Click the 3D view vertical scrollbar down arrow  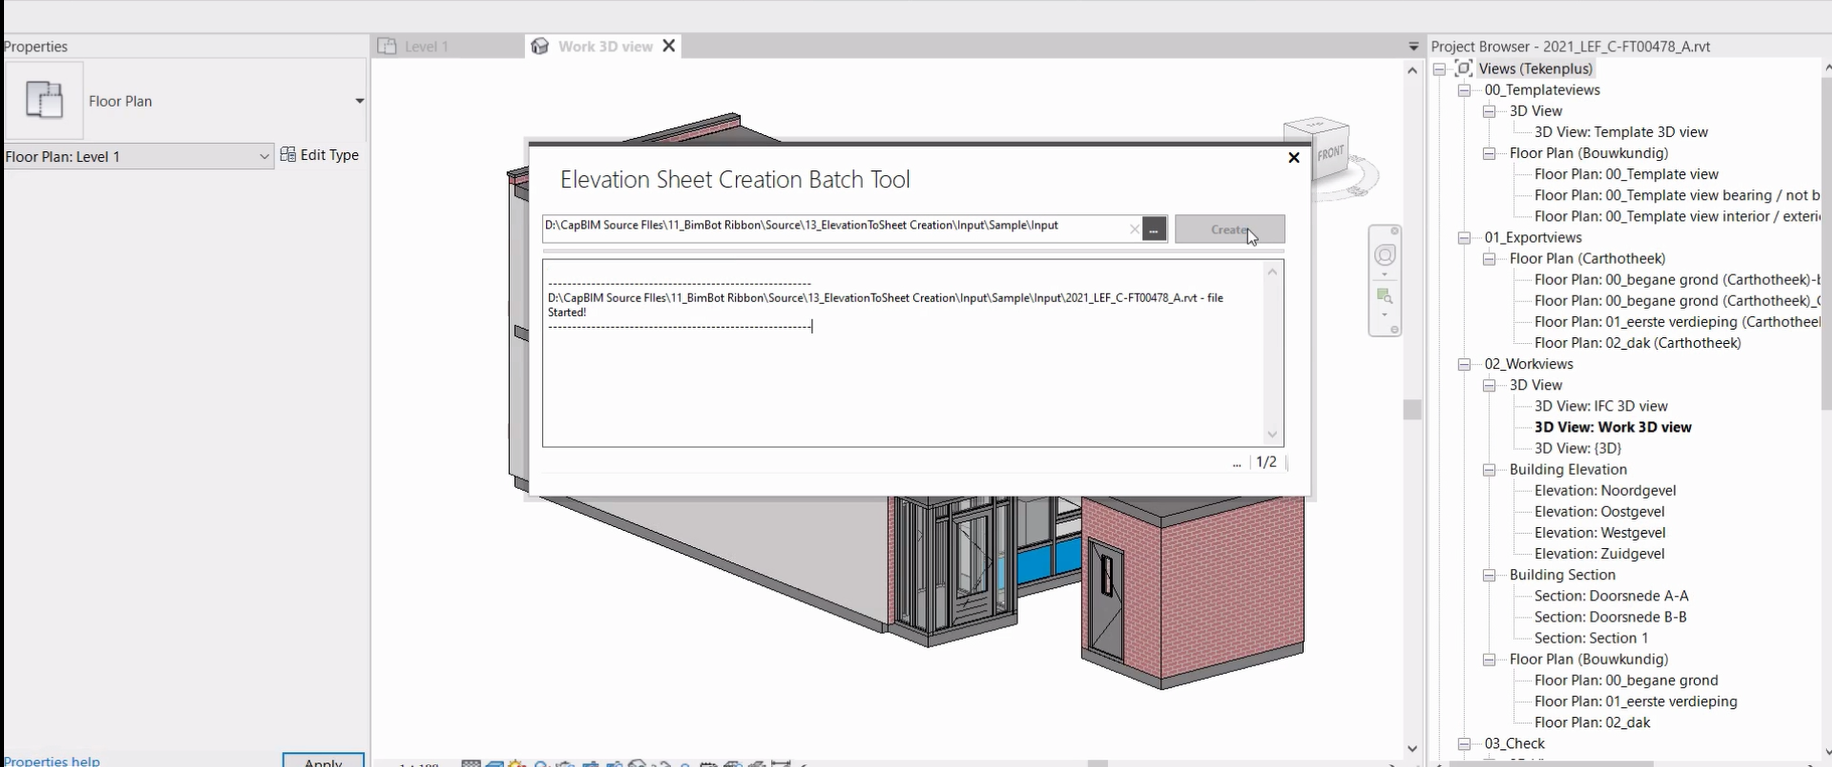[x=1412, y=748]
